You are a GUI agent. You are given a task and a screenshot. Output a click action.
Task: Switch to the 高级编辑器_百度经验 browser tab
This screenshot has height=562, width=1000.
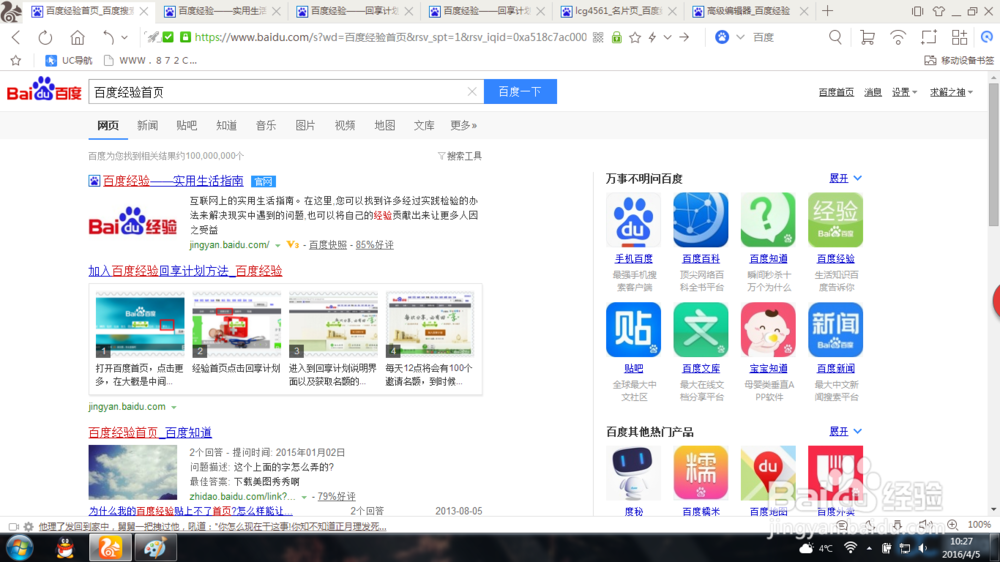click(749, 11)
